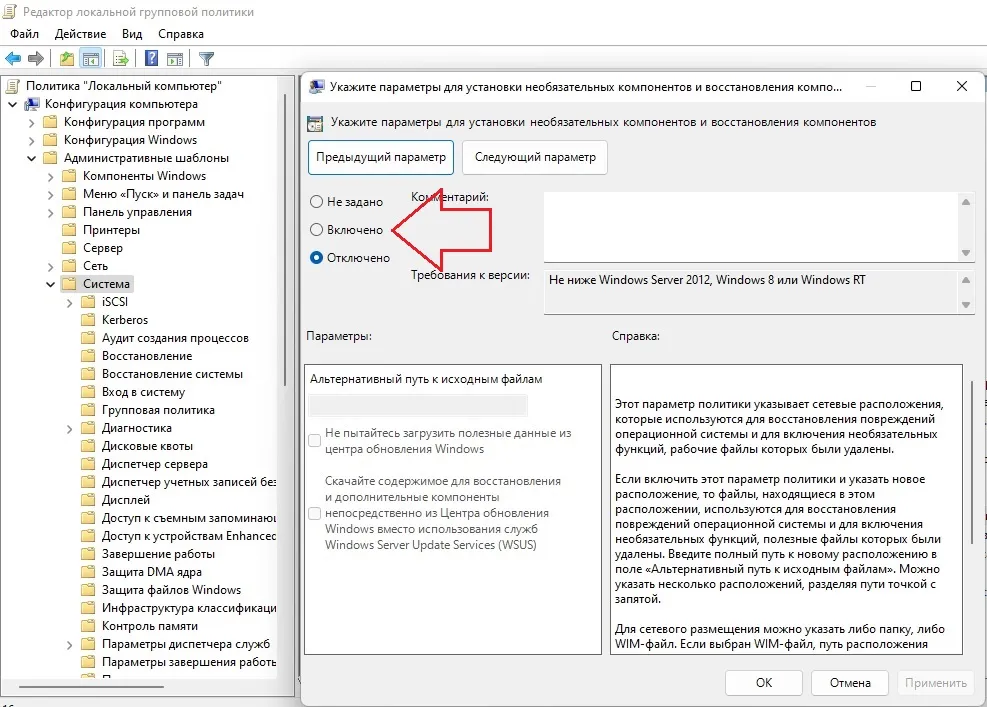987x707 pixels.
Task: Click the help text vertical scrollbar
Action: coord(973,460)
